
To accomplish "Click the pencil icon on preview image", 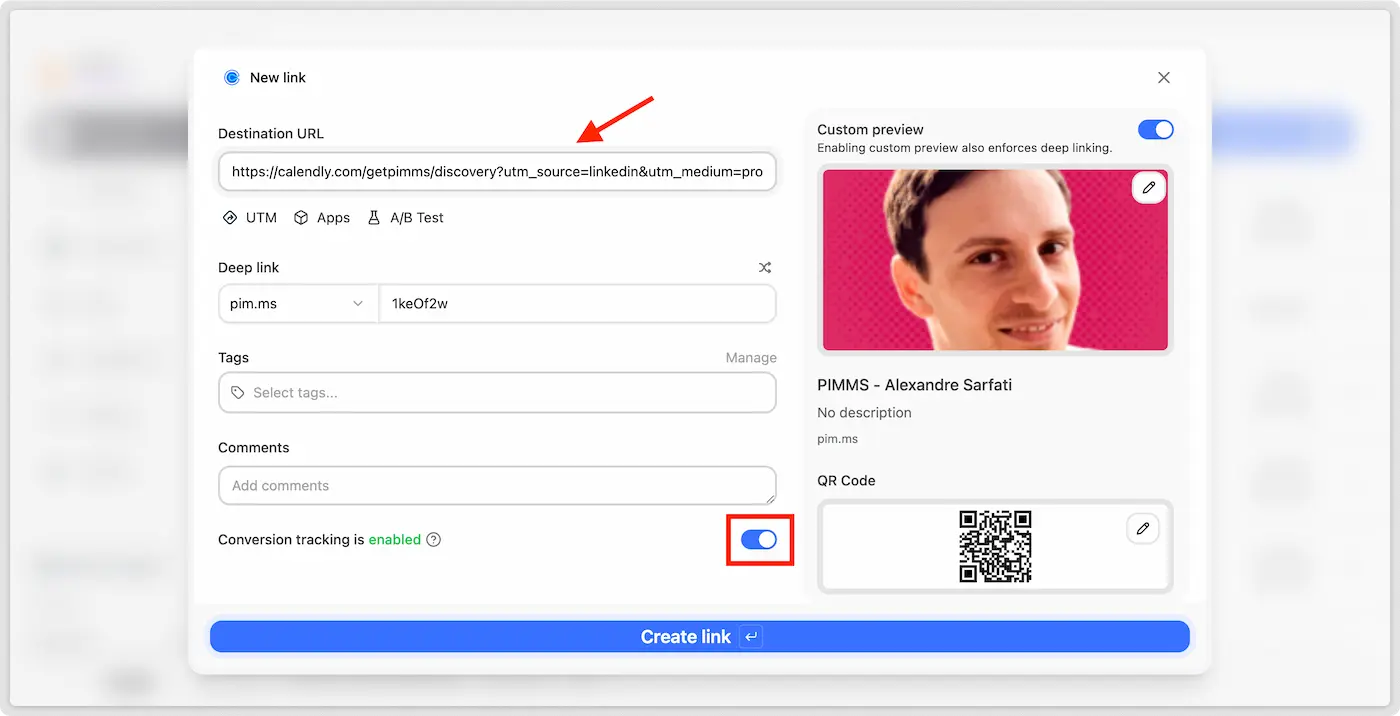I will pos(1148,188).
